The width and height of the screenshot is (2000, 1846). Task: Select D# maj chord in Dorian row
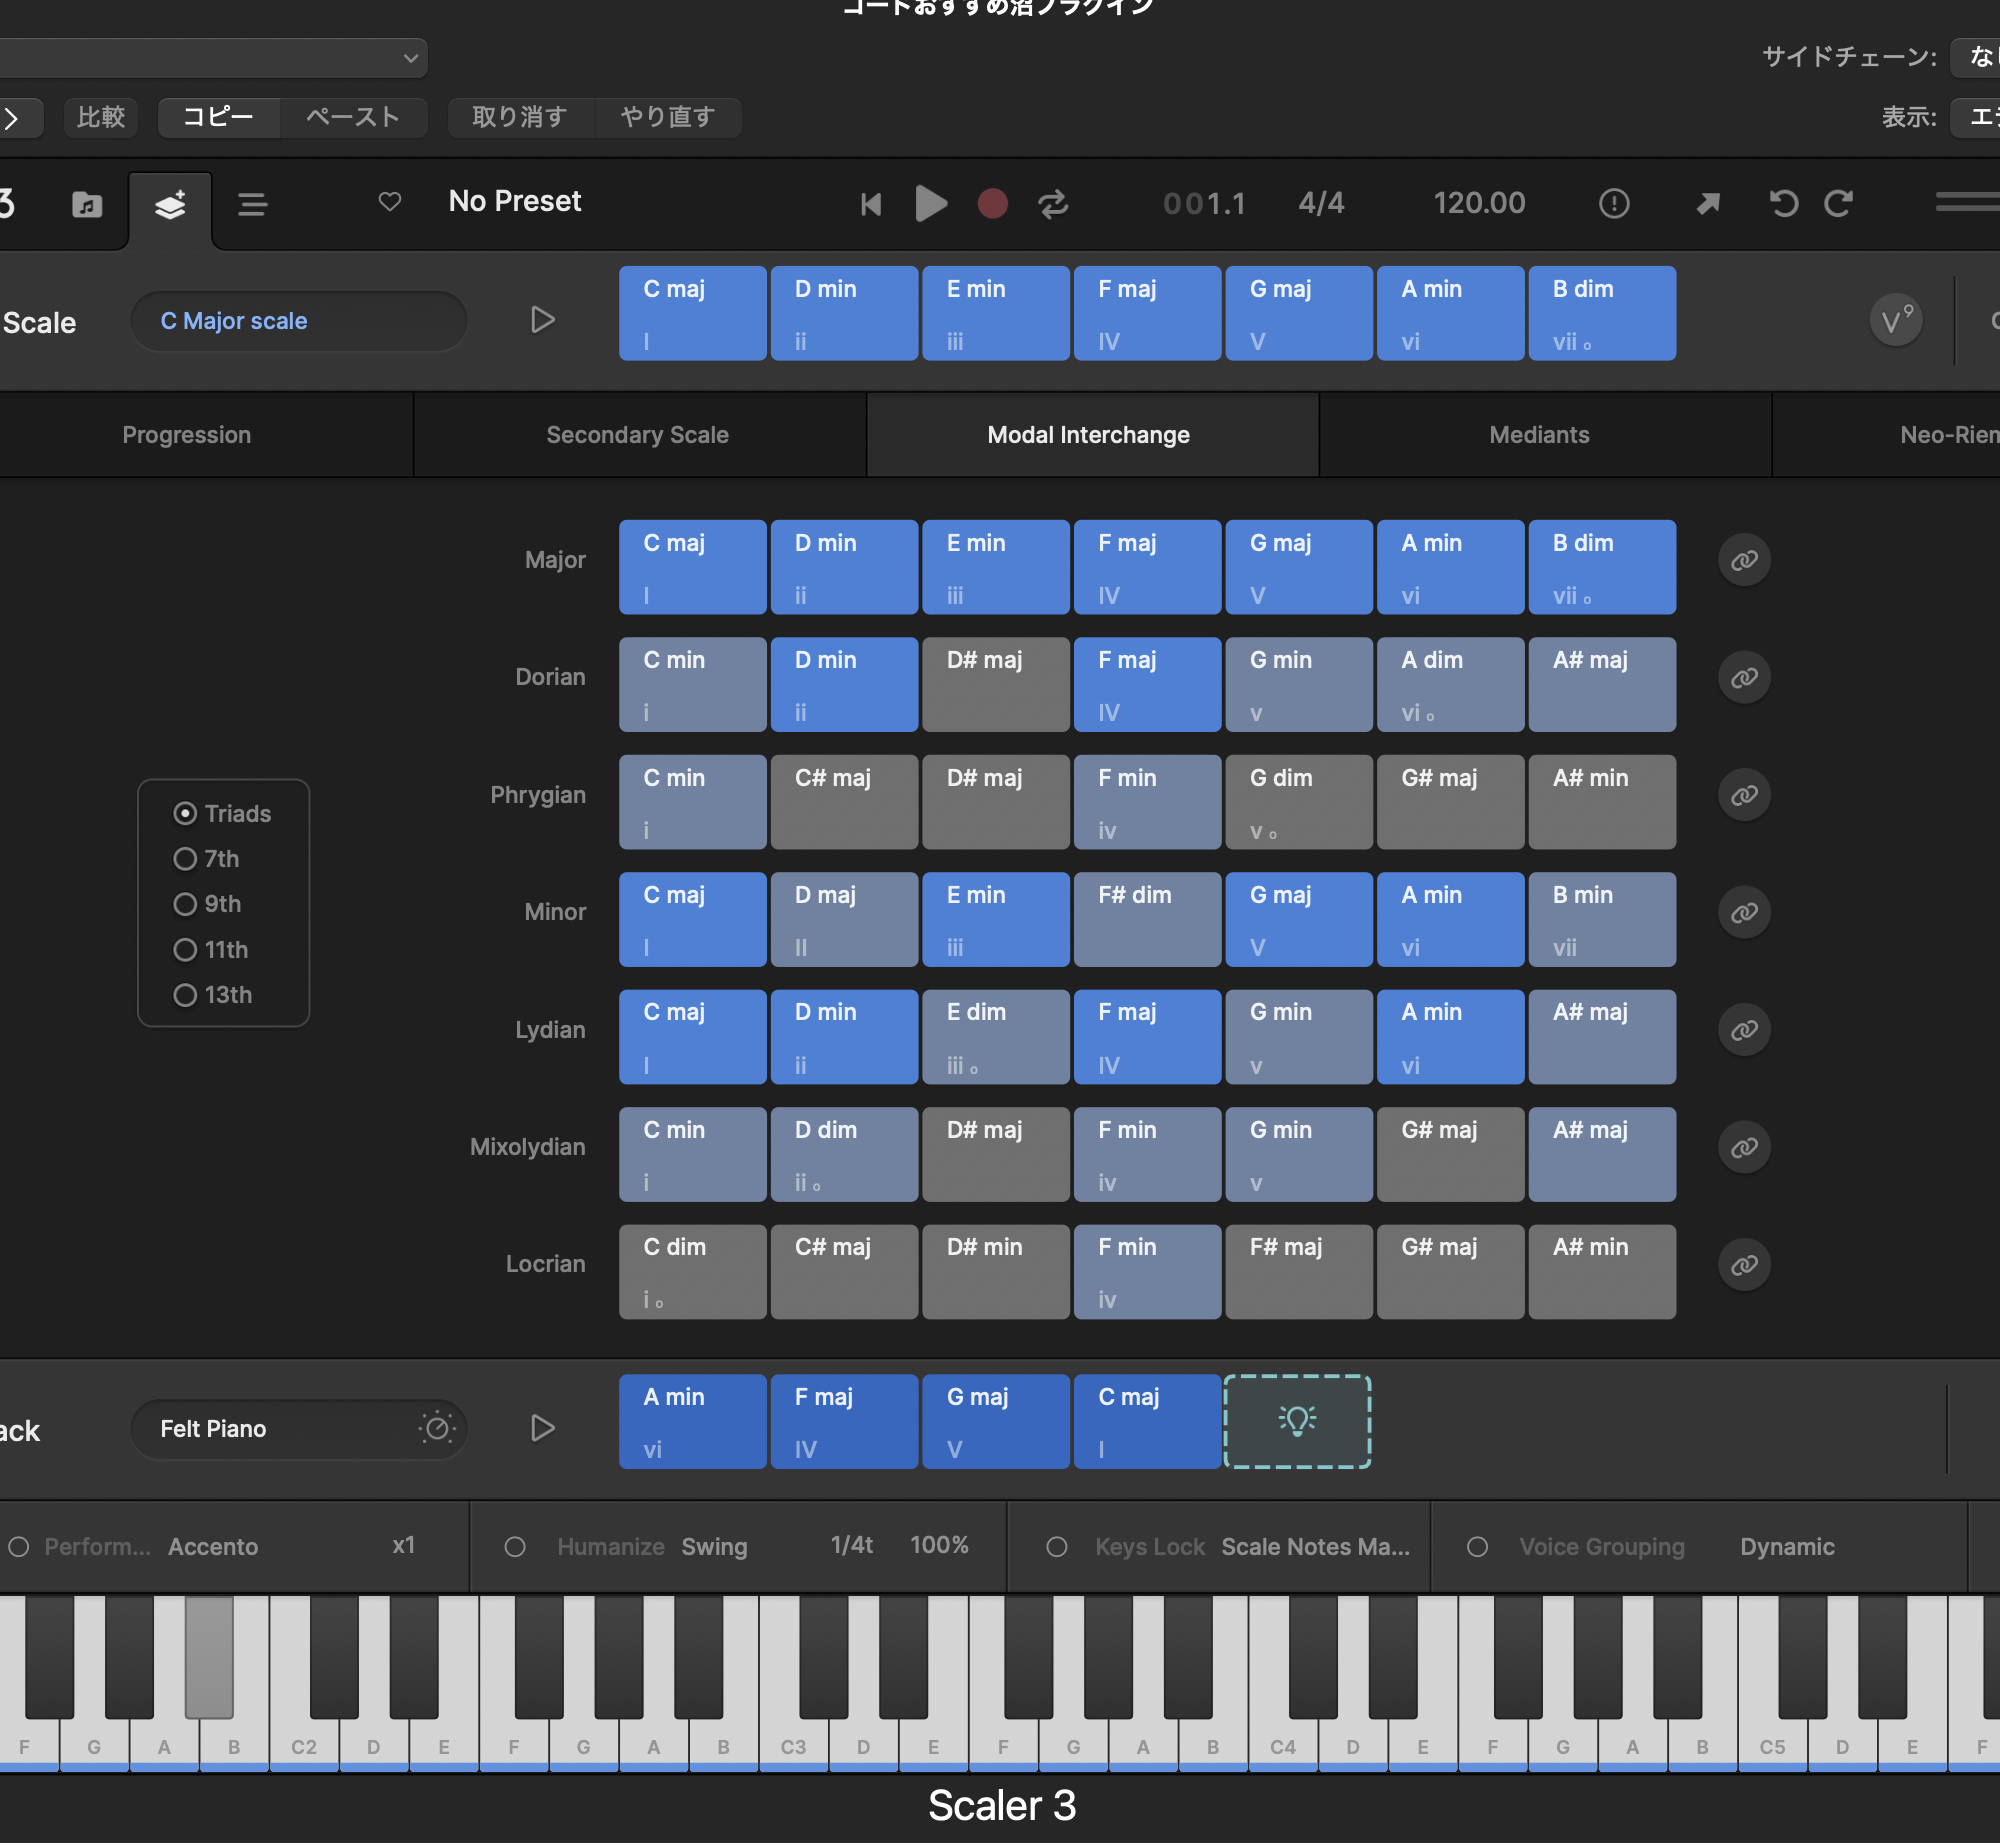point(995,685)
